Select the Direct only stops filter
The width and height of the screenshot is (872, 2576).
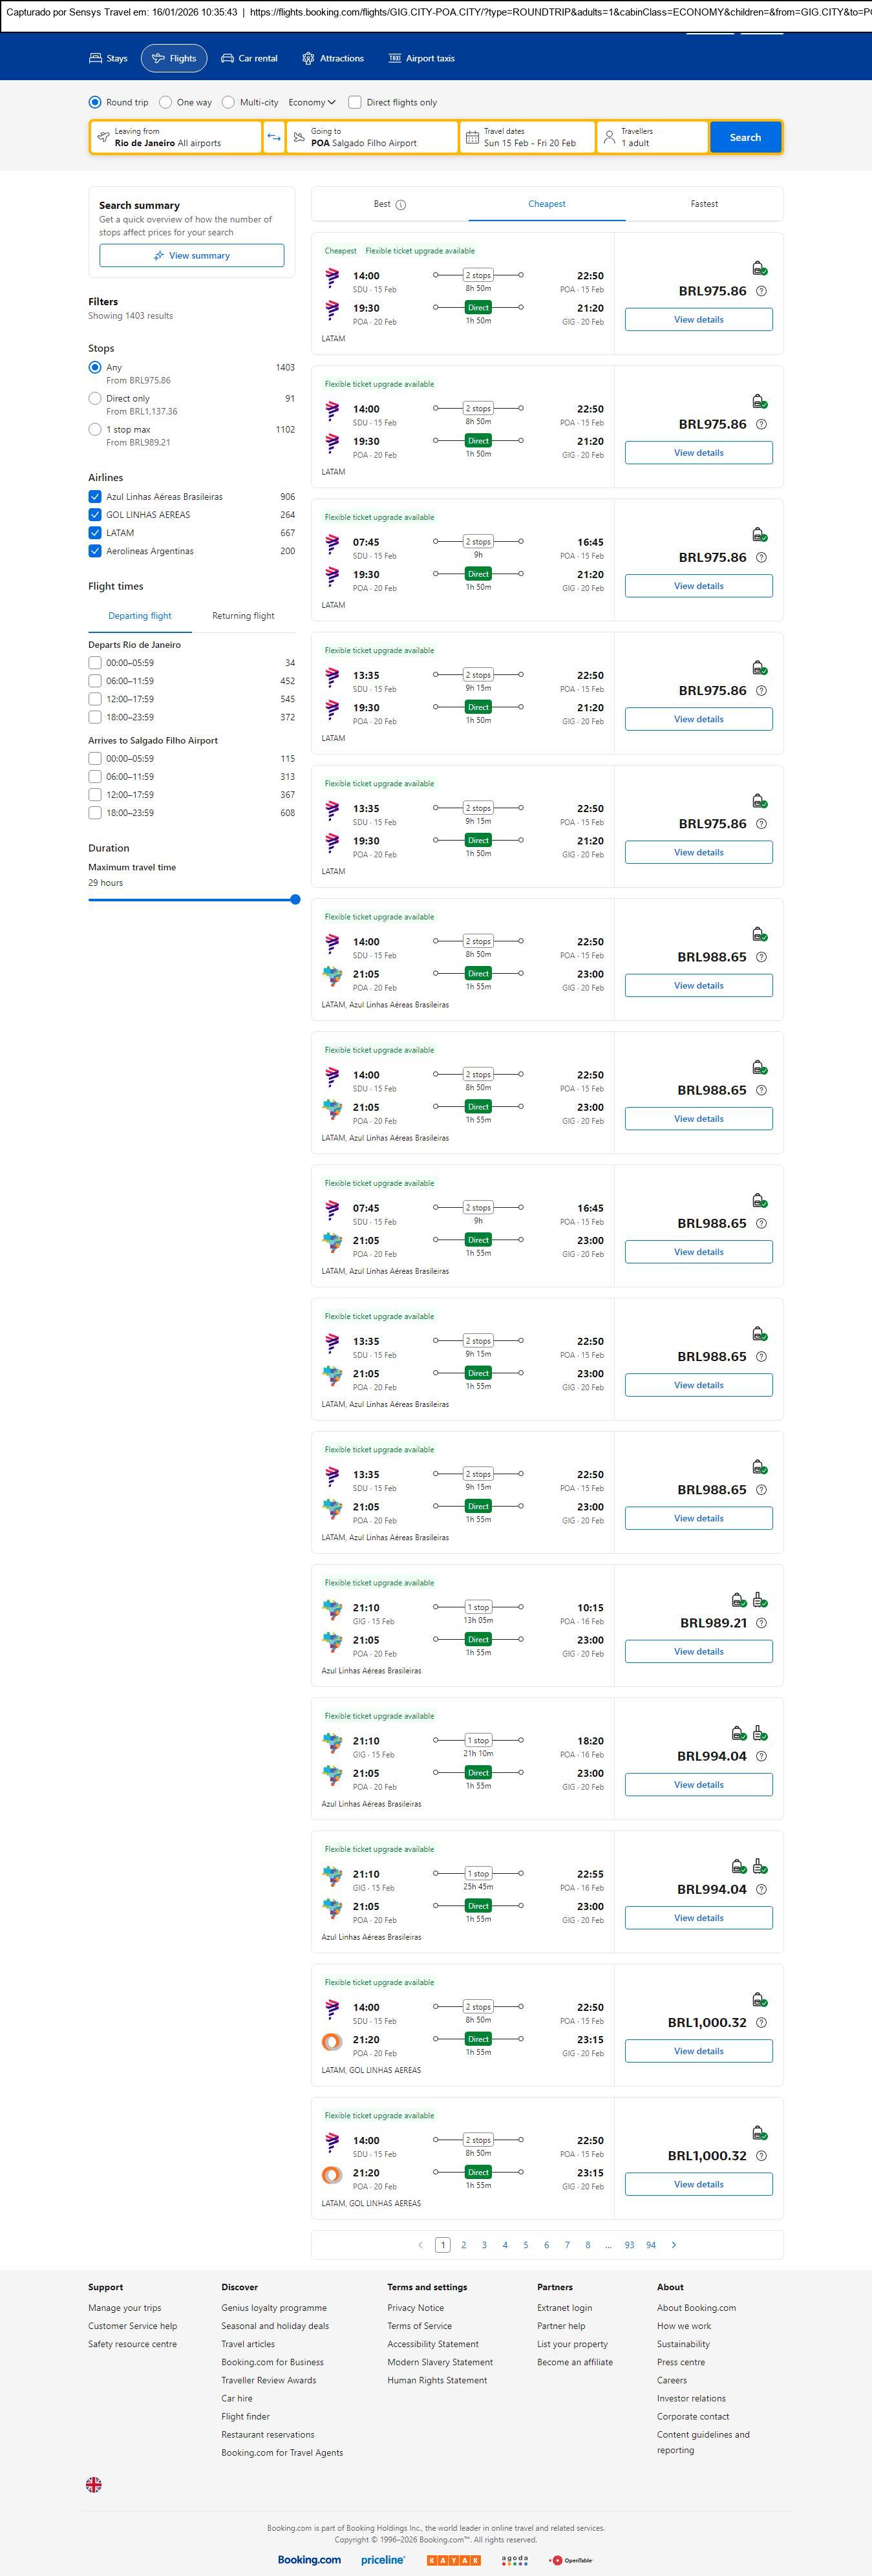pyautogui.click(x=95, y=399)
